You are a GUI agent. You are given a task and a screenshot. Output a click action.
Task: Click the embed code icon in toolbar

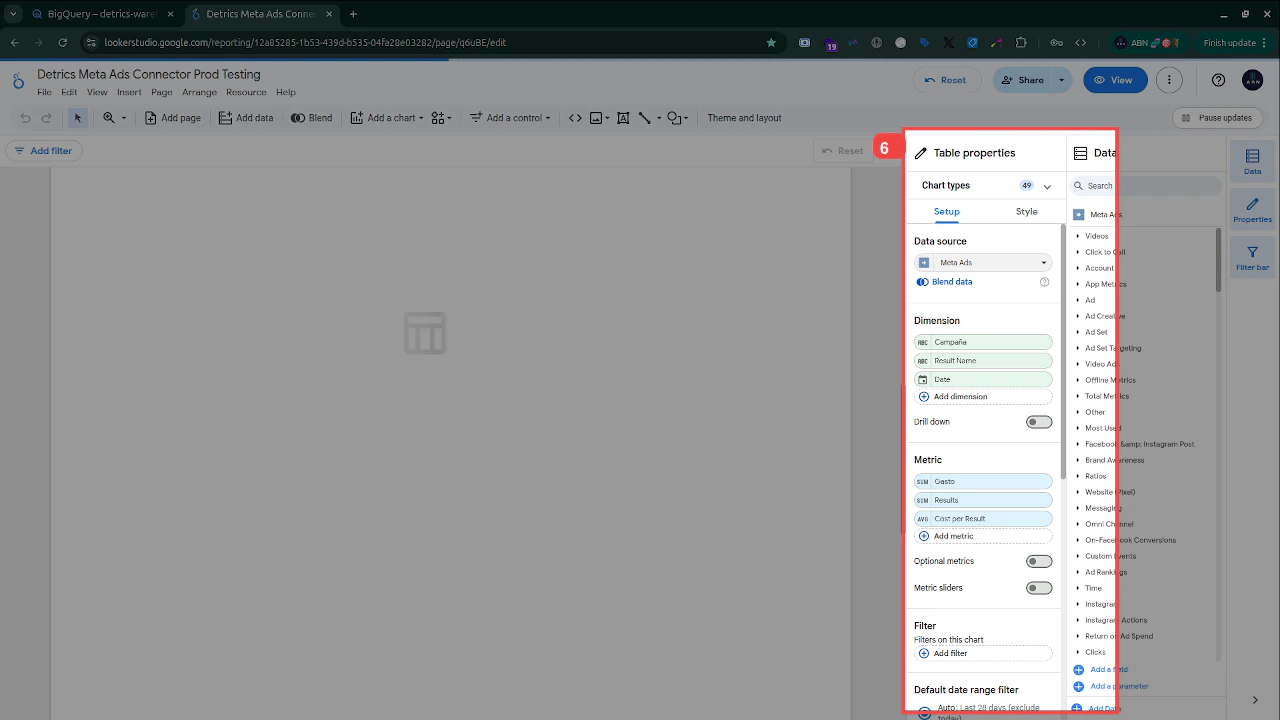[574, 117]
